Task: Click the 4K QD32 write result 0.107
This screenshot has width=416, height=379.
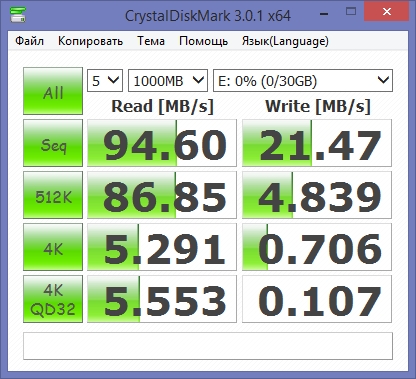Action: (x=317, y=299)
